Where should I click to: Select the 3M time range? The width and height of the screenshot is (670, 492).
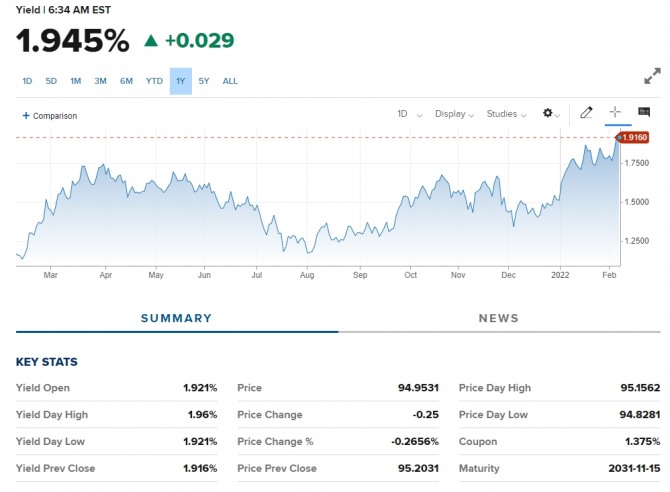point(100,81)
